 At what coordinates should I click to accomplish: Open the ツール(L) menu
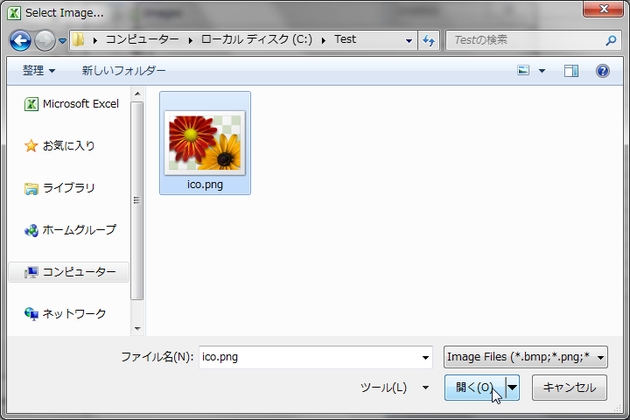394,387
